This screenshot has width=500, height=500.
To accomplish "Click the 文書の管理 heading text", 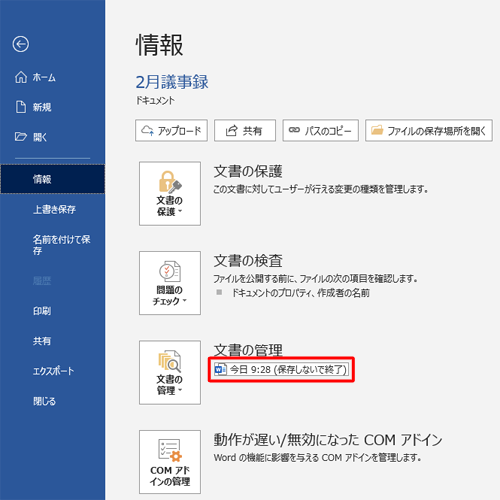I will coord(248,350).
